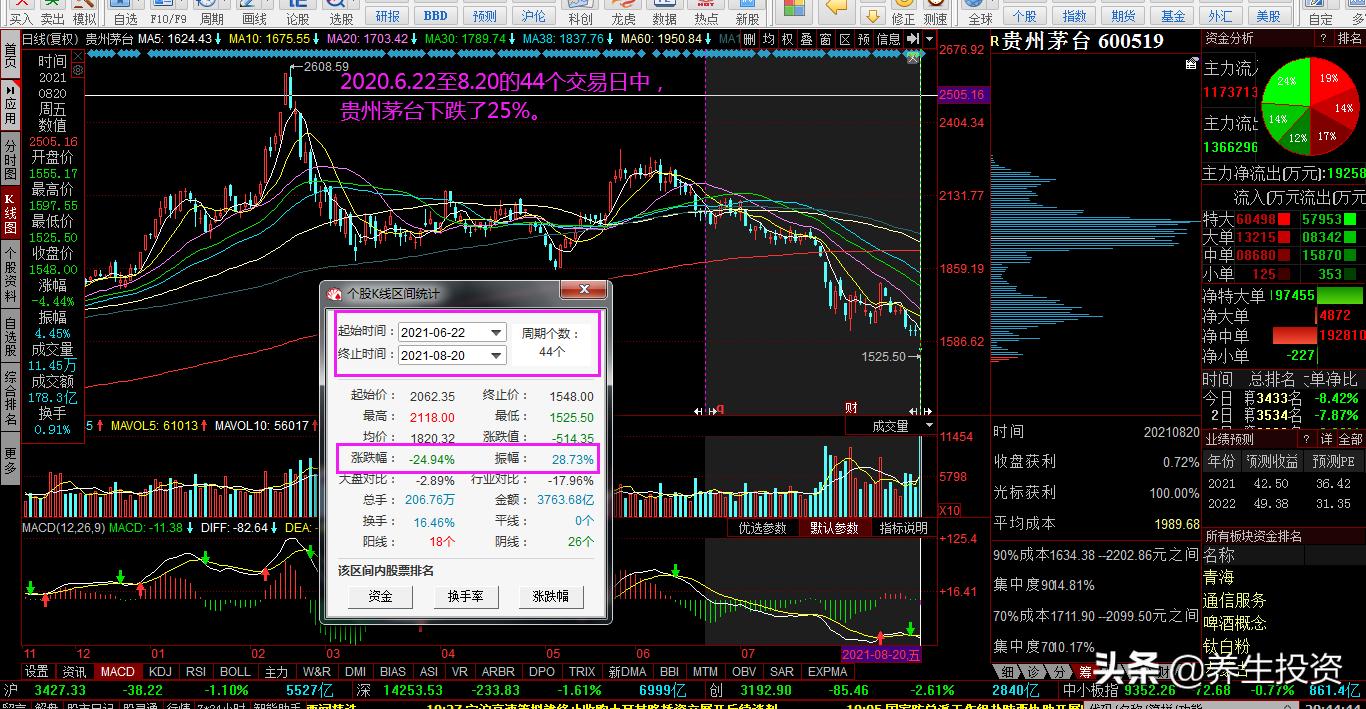Screen dimensions: 1366x709
Task: Open the 数据 data toolbar icon
Action: coord(664,12)
